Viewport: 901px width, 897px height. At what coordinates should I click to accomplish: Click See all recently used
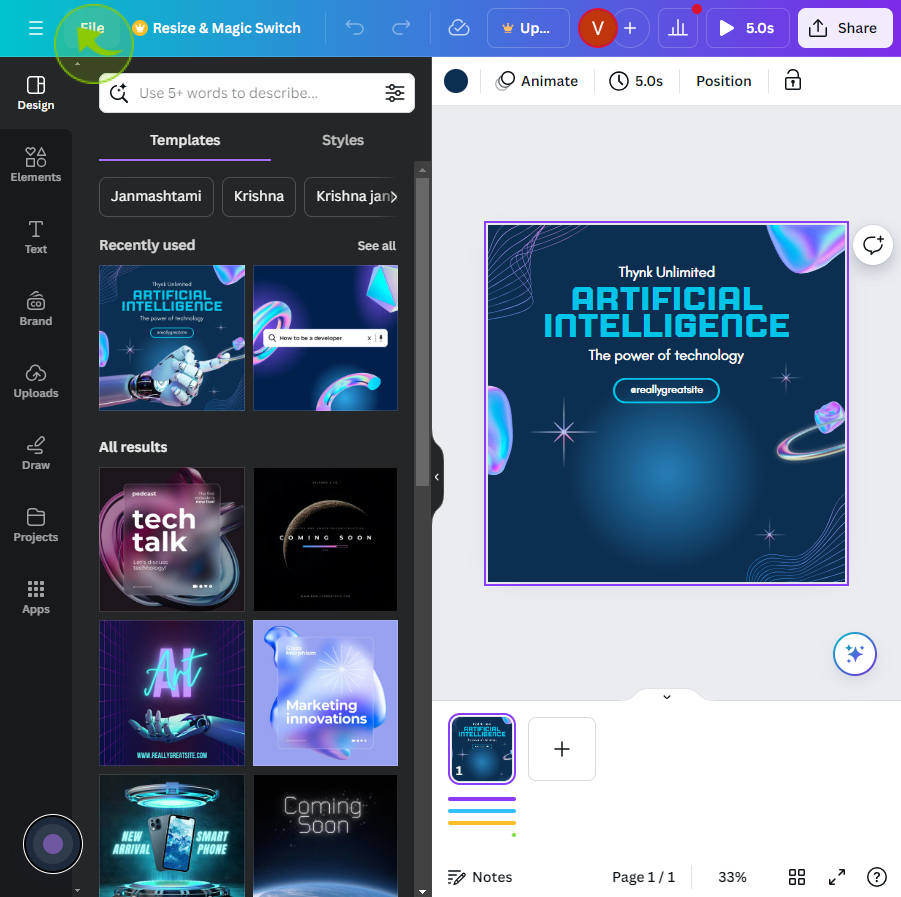[x=376, y=246]
